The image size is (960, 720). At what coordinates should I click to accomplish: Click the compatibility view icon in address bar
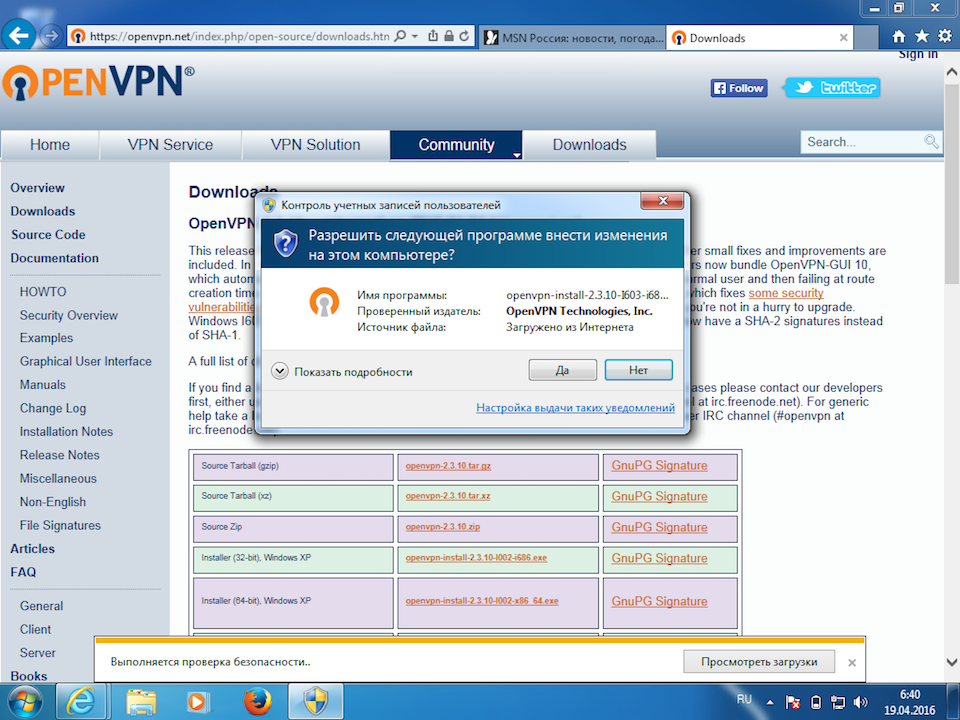(x=433, y=36)
